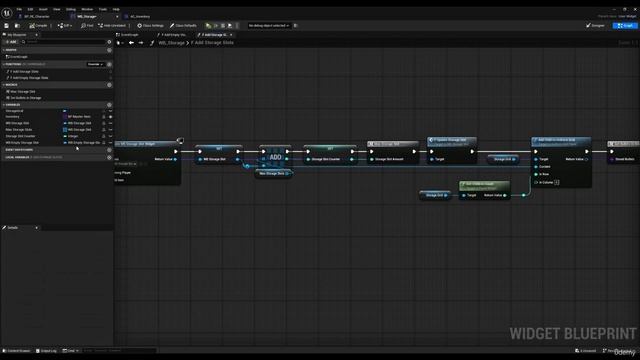This screenshot has width=640, height=360.
Task: Select Max Storage Slot macro
Action: tap(22, 92)
